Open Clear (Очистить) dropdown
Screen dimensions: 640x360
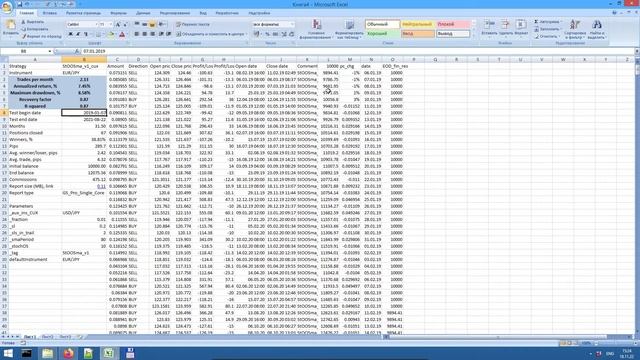(547, 36)
